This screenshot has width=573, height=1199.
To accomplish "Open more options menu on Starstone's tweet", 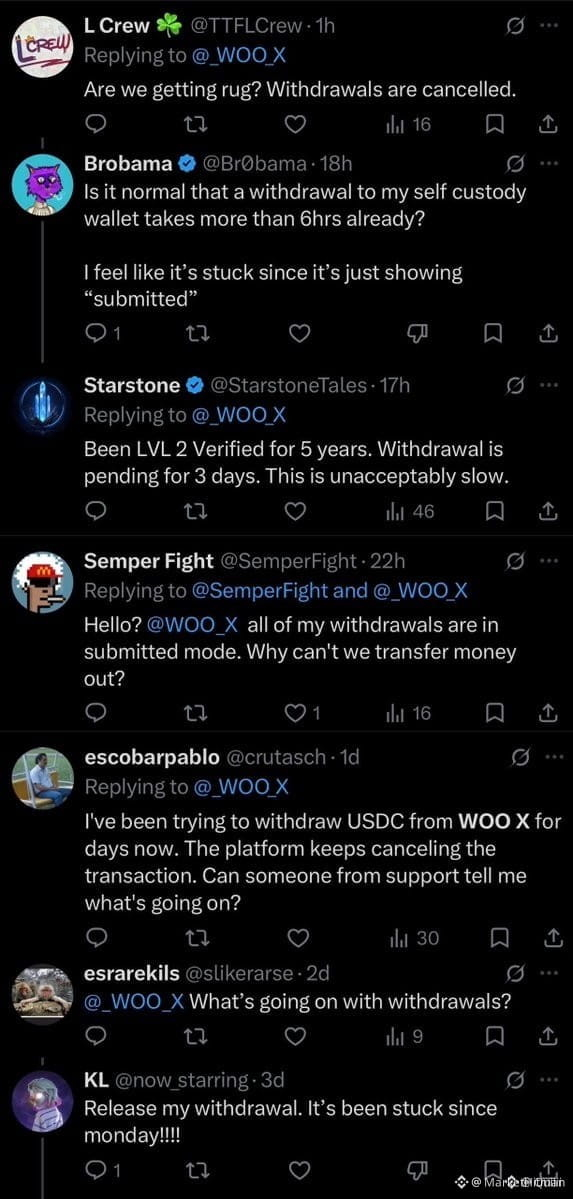I will click(x=549, y=385).
